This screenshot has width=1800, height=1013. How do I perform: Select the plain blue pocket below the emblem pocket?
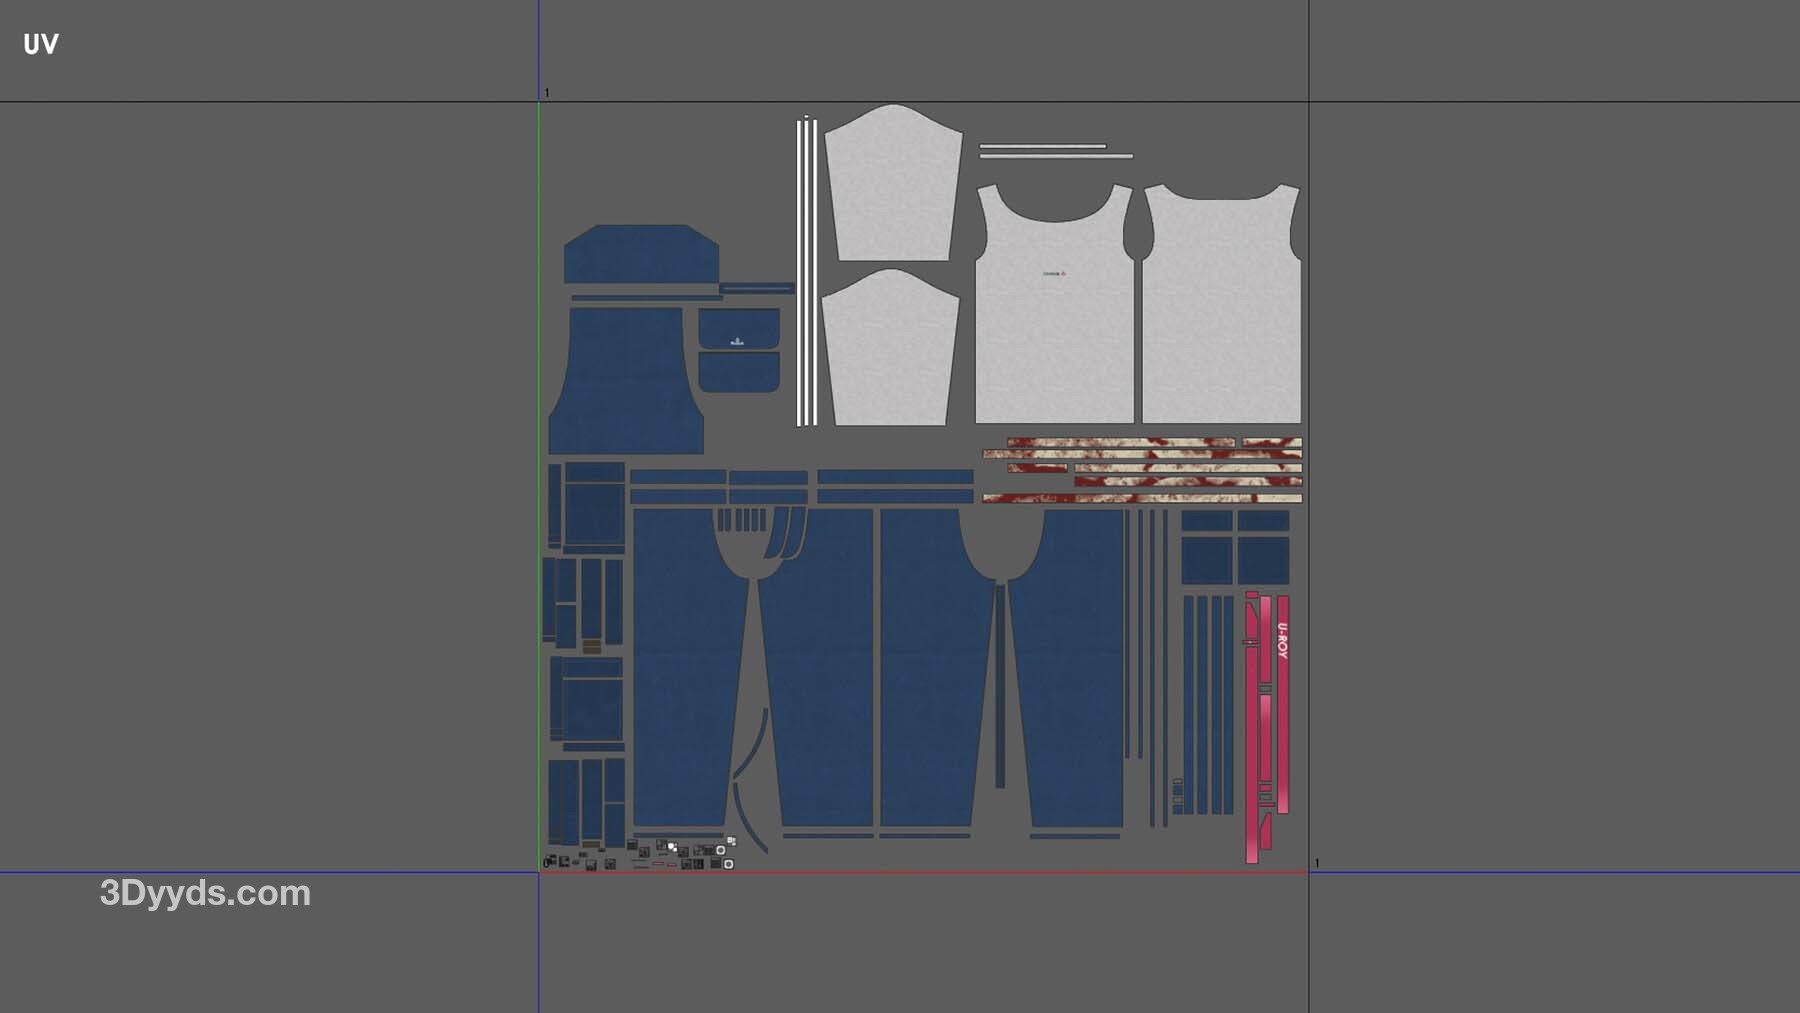[x=738, y=372]
